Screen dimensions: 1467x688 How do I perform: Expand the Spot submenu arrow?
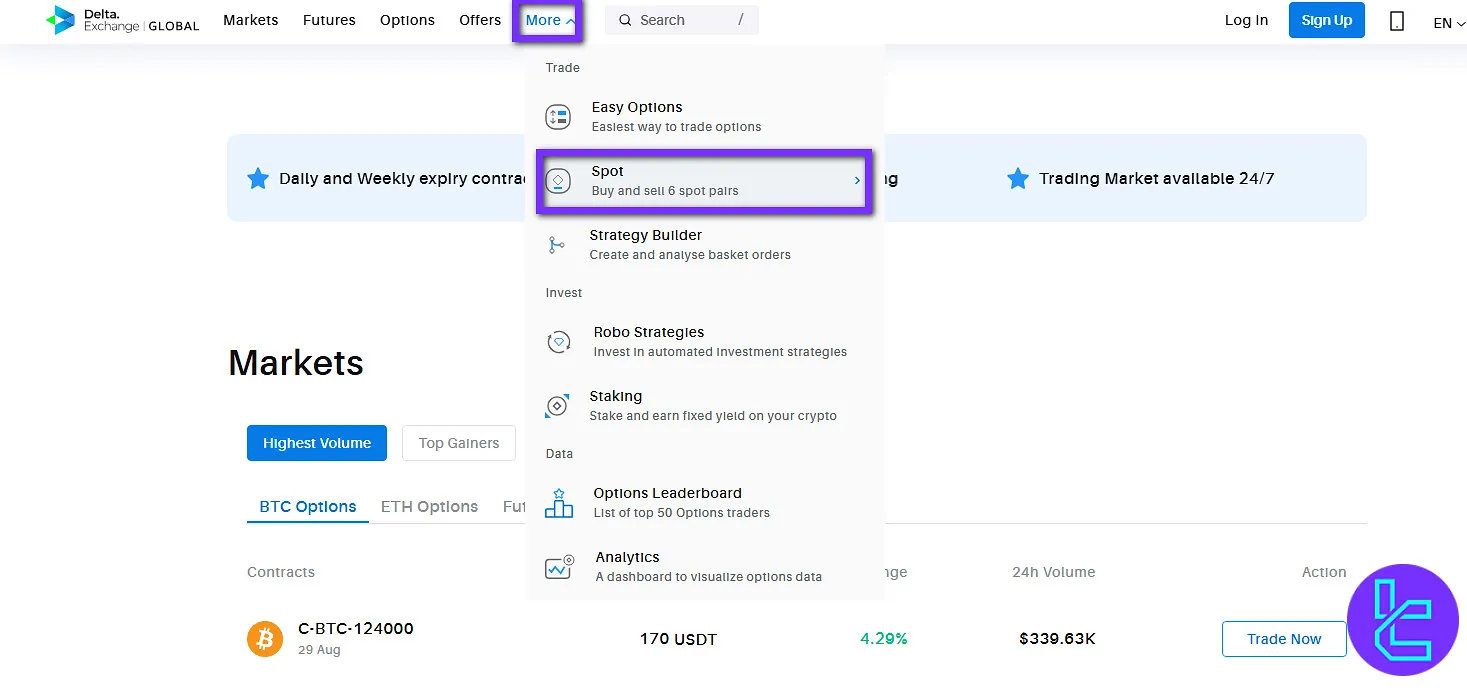click(857, 180)
